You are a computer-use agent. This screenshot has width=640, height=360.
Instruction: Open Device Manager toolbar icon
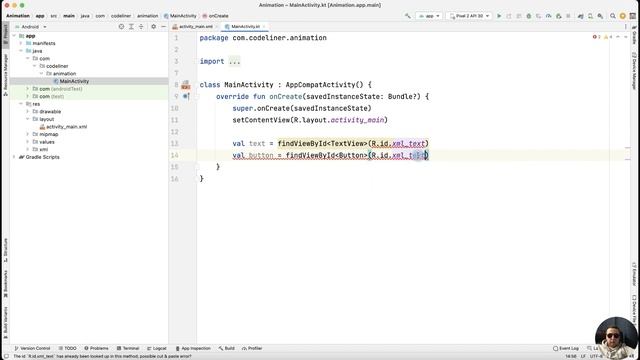coord(590,16)
